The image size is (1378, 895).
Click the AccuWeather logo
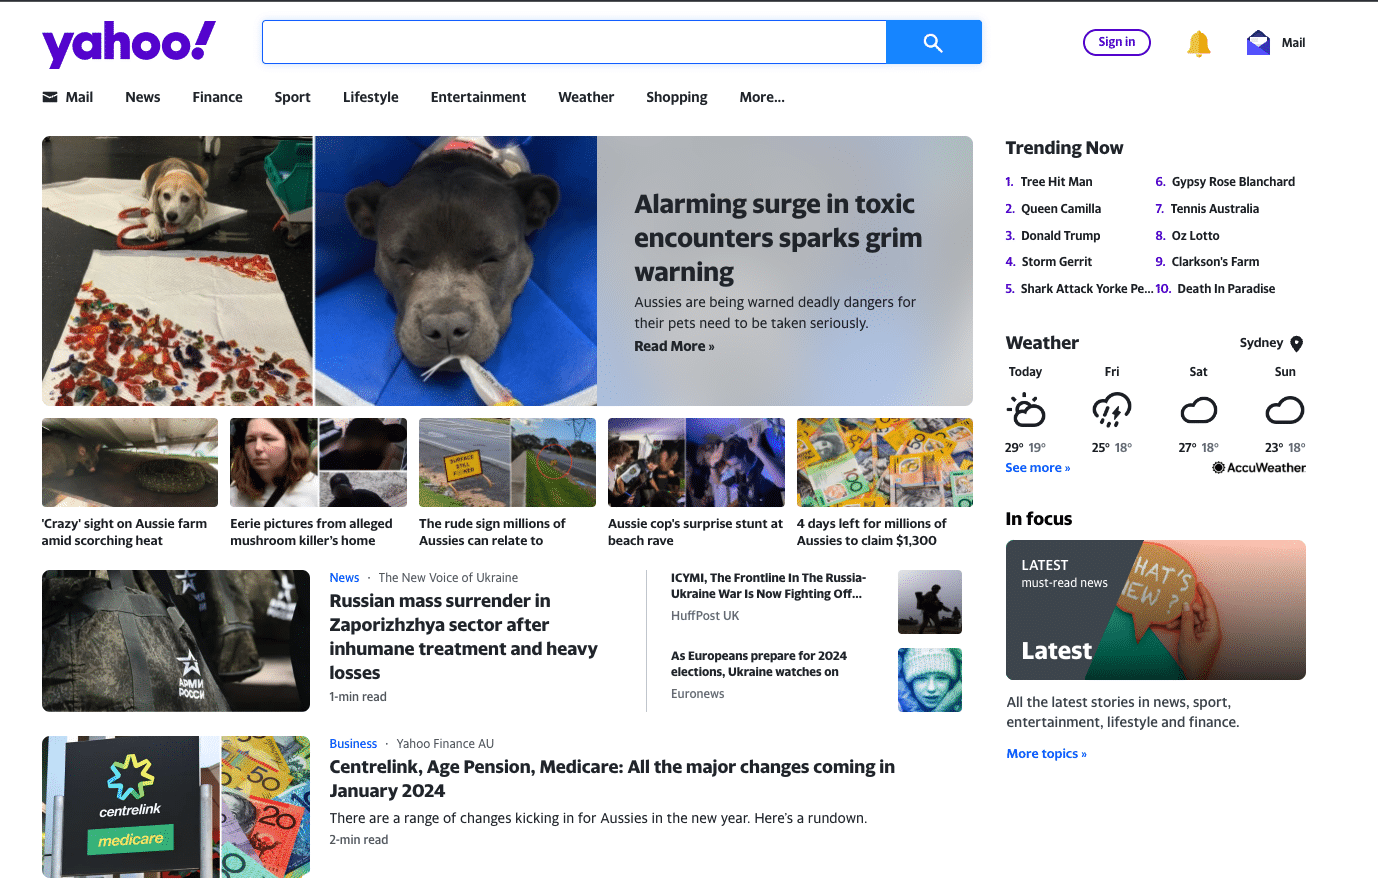coord(1259,468)
